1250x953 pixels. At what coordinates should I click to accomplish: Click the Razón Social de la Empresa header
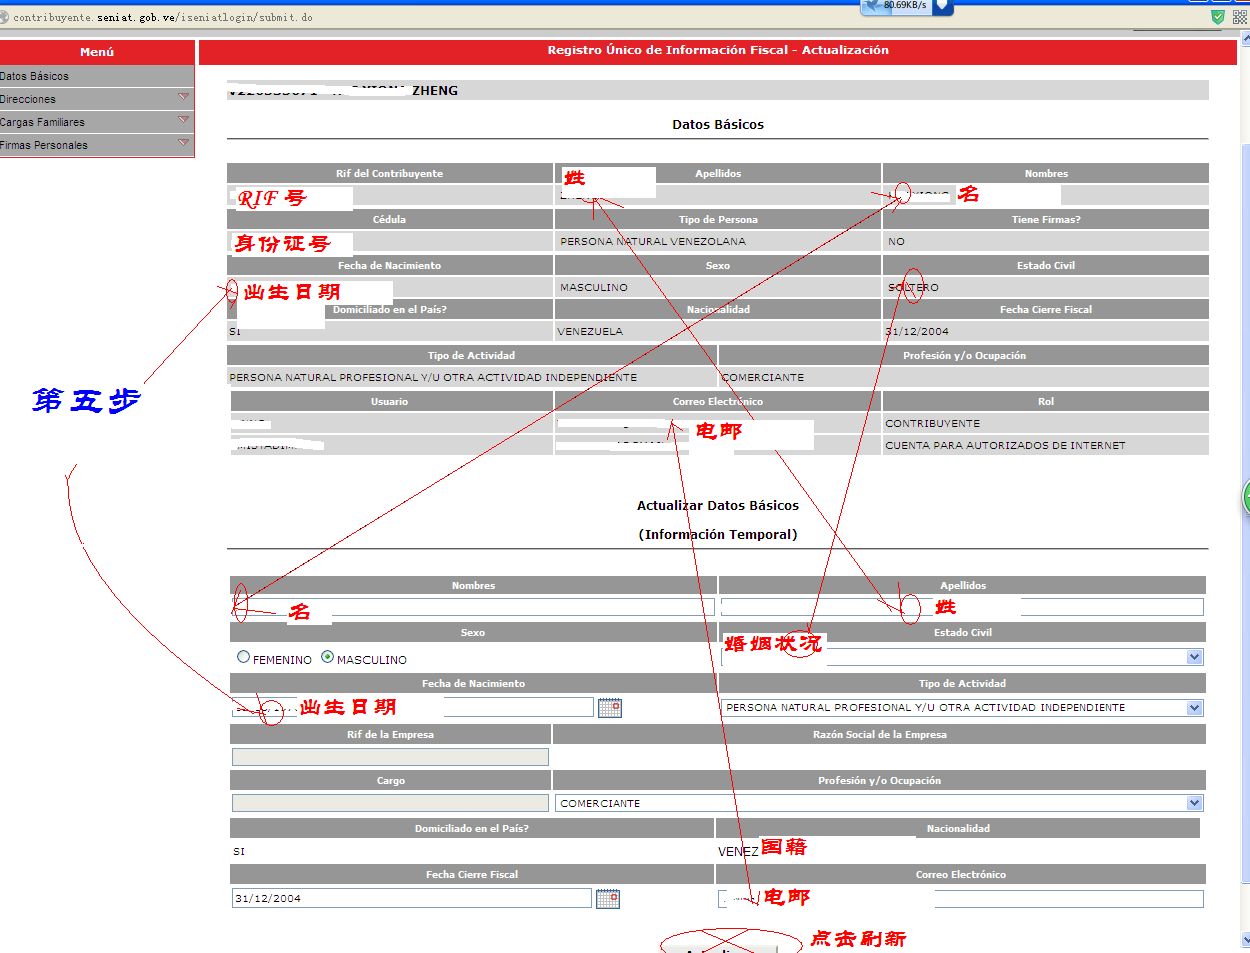(x=880, y=734)
